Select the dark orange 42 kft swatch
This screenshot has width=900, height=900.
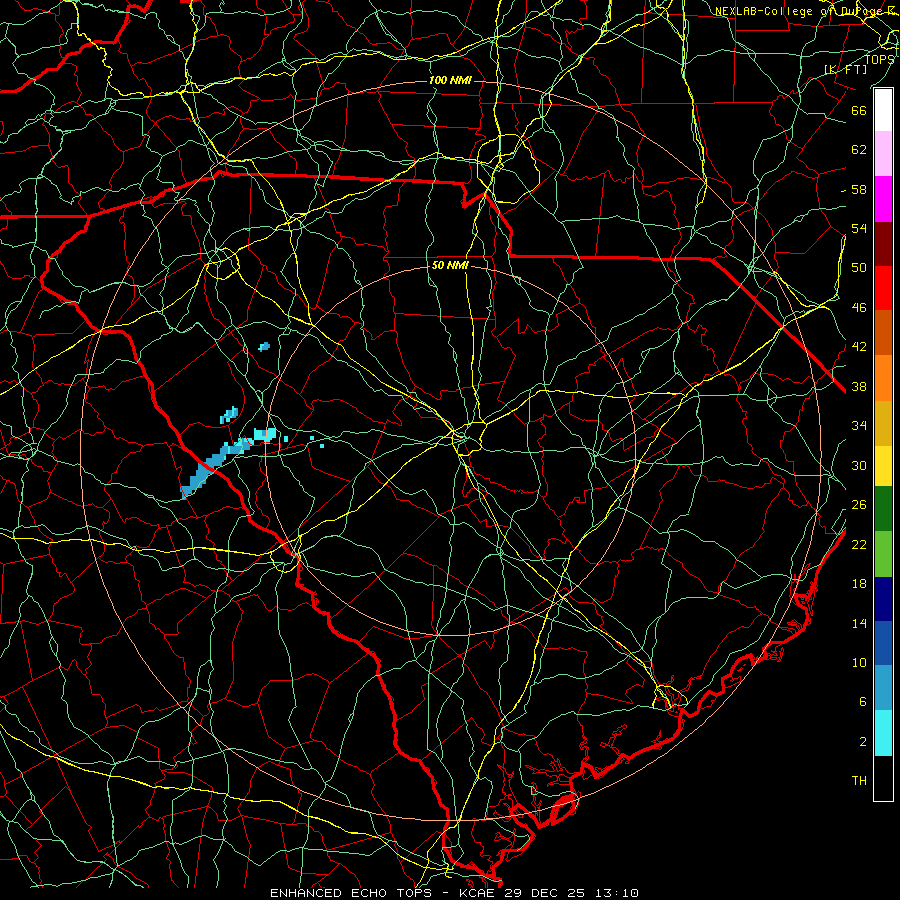click(883, 332)
